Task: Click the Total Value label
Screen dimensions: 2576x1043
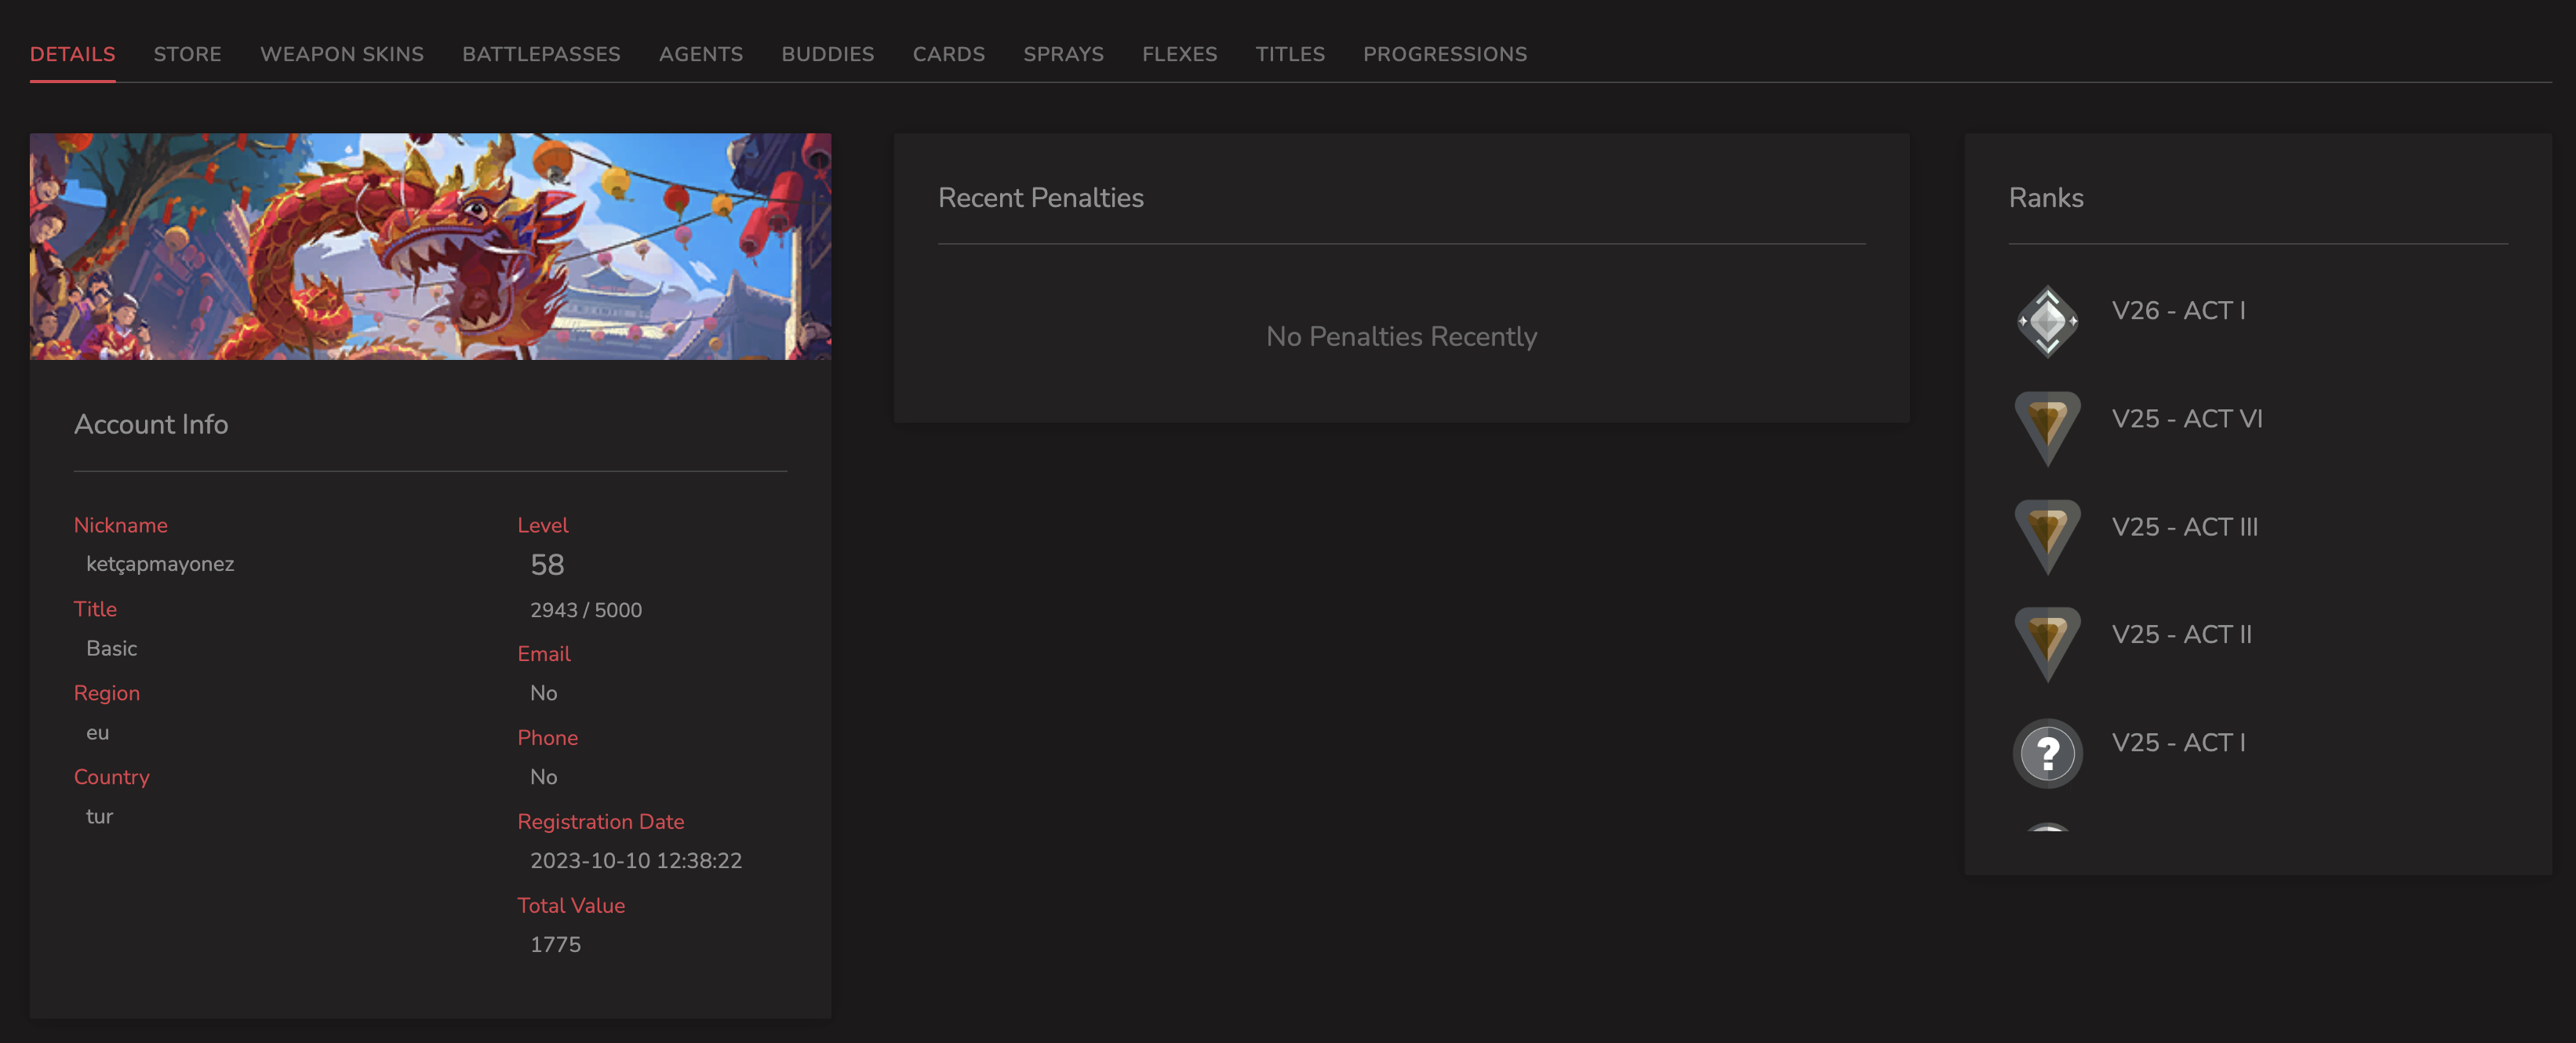Action: tap(571, 905)
